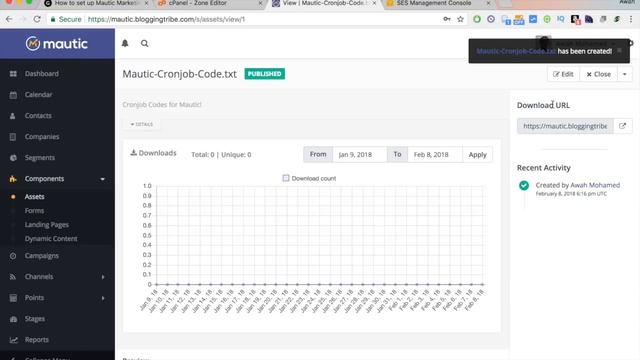
Task: Click Mautic-Cronjob-Code.txt link in notification
Action: click(x=516, y=51)
